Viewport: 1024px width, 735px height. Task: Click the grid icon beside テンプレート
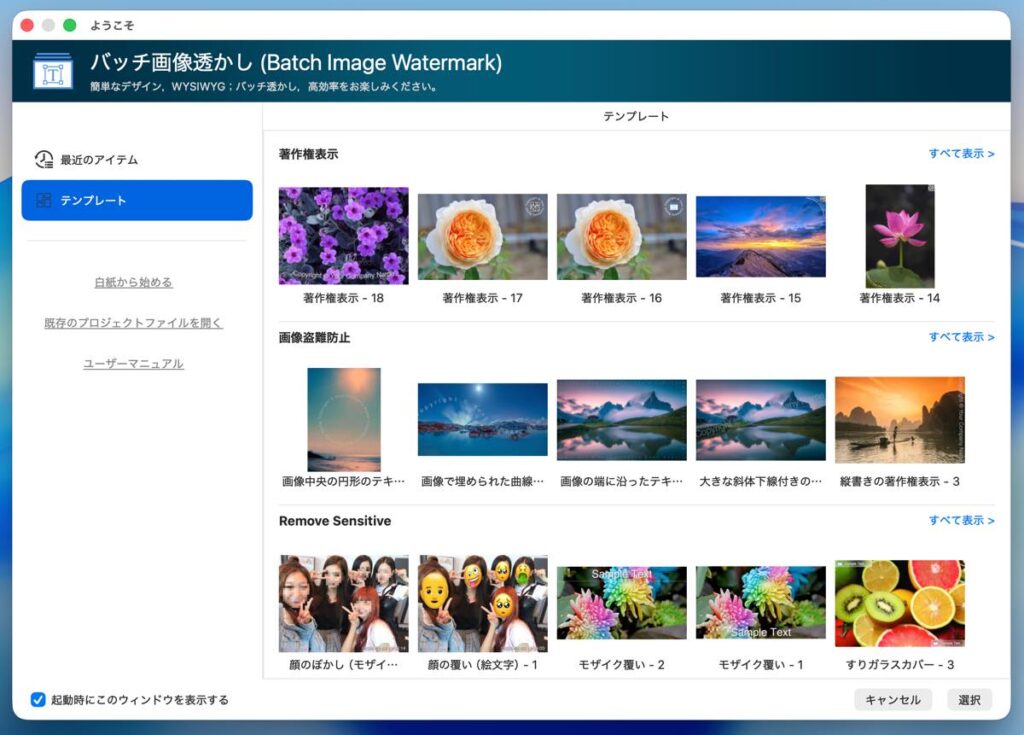[x=43, y=200]
